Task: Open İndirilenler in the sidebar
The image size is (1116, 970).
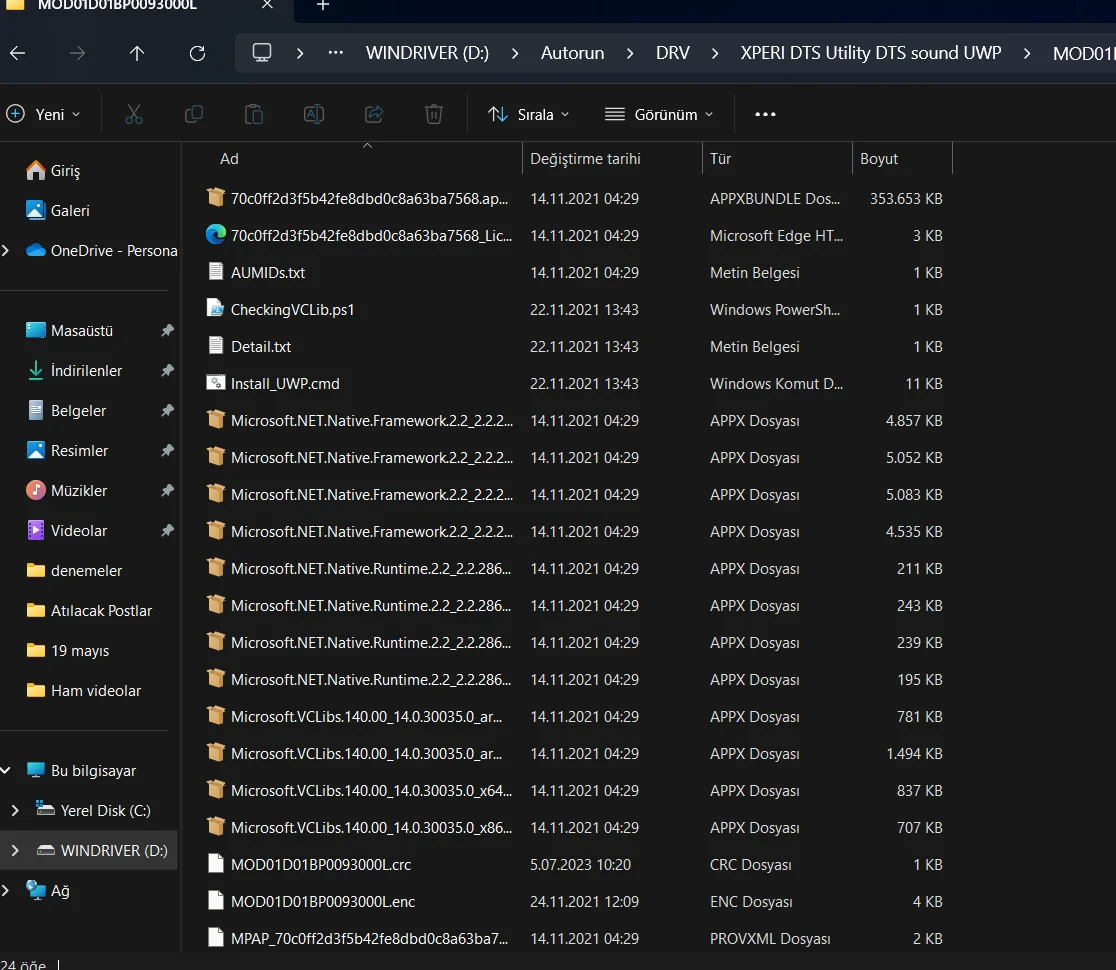Action: (x=86, y=370)
